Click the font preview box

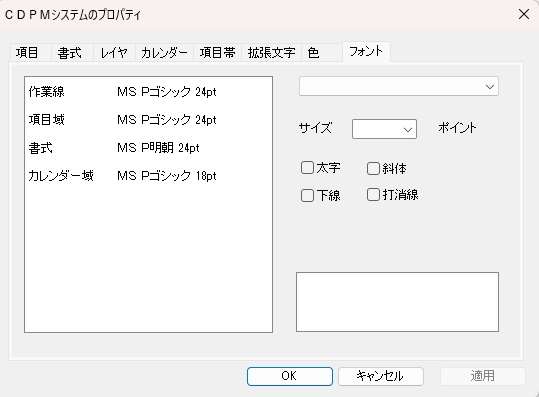(397, 302)
